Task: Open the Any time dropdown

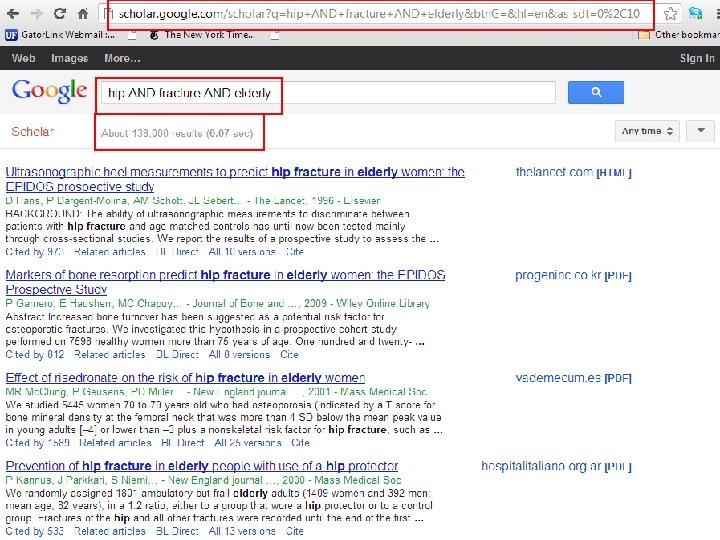Action: pyautogui.click(x=647, y=131)
